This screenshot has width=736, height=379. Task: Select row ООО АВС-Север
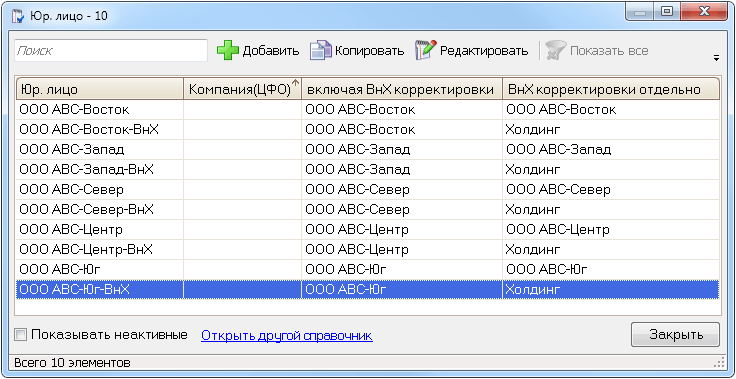pyautogui.click(x=368, y=190)
